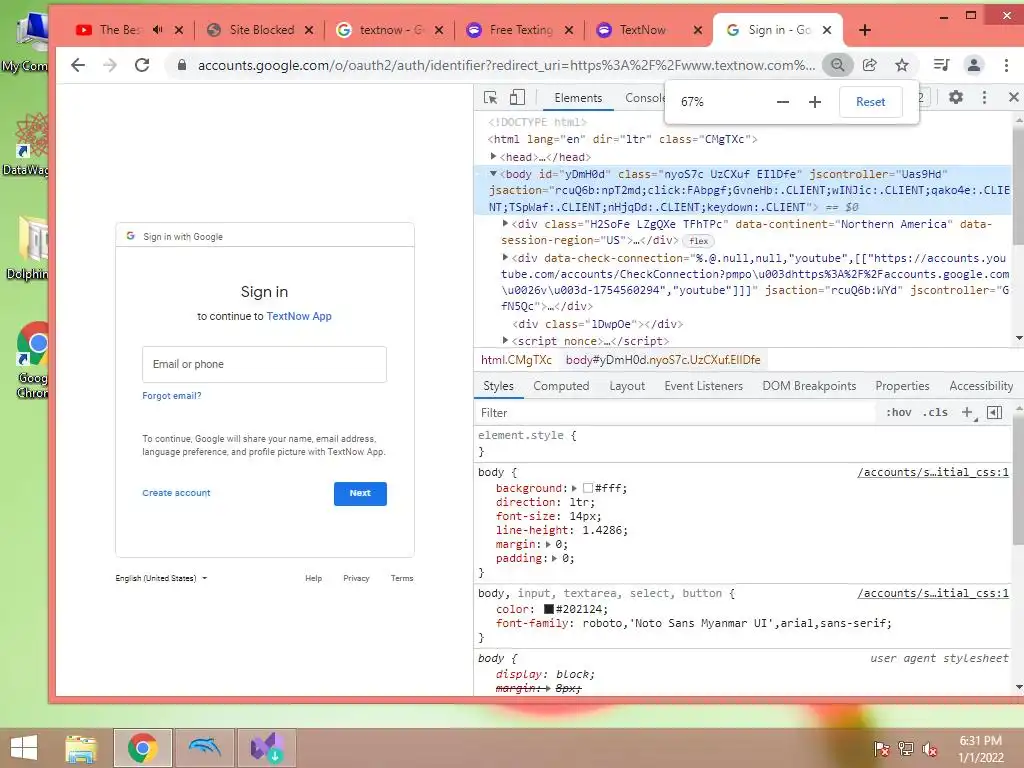Reset page zoom to default

click(871, 102)
